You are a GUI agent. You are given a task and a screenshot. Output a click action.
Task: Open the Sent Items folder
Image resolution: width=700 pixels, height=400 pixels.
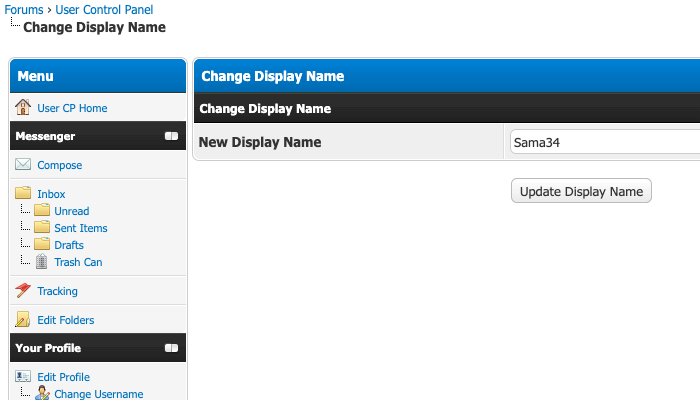80,228
